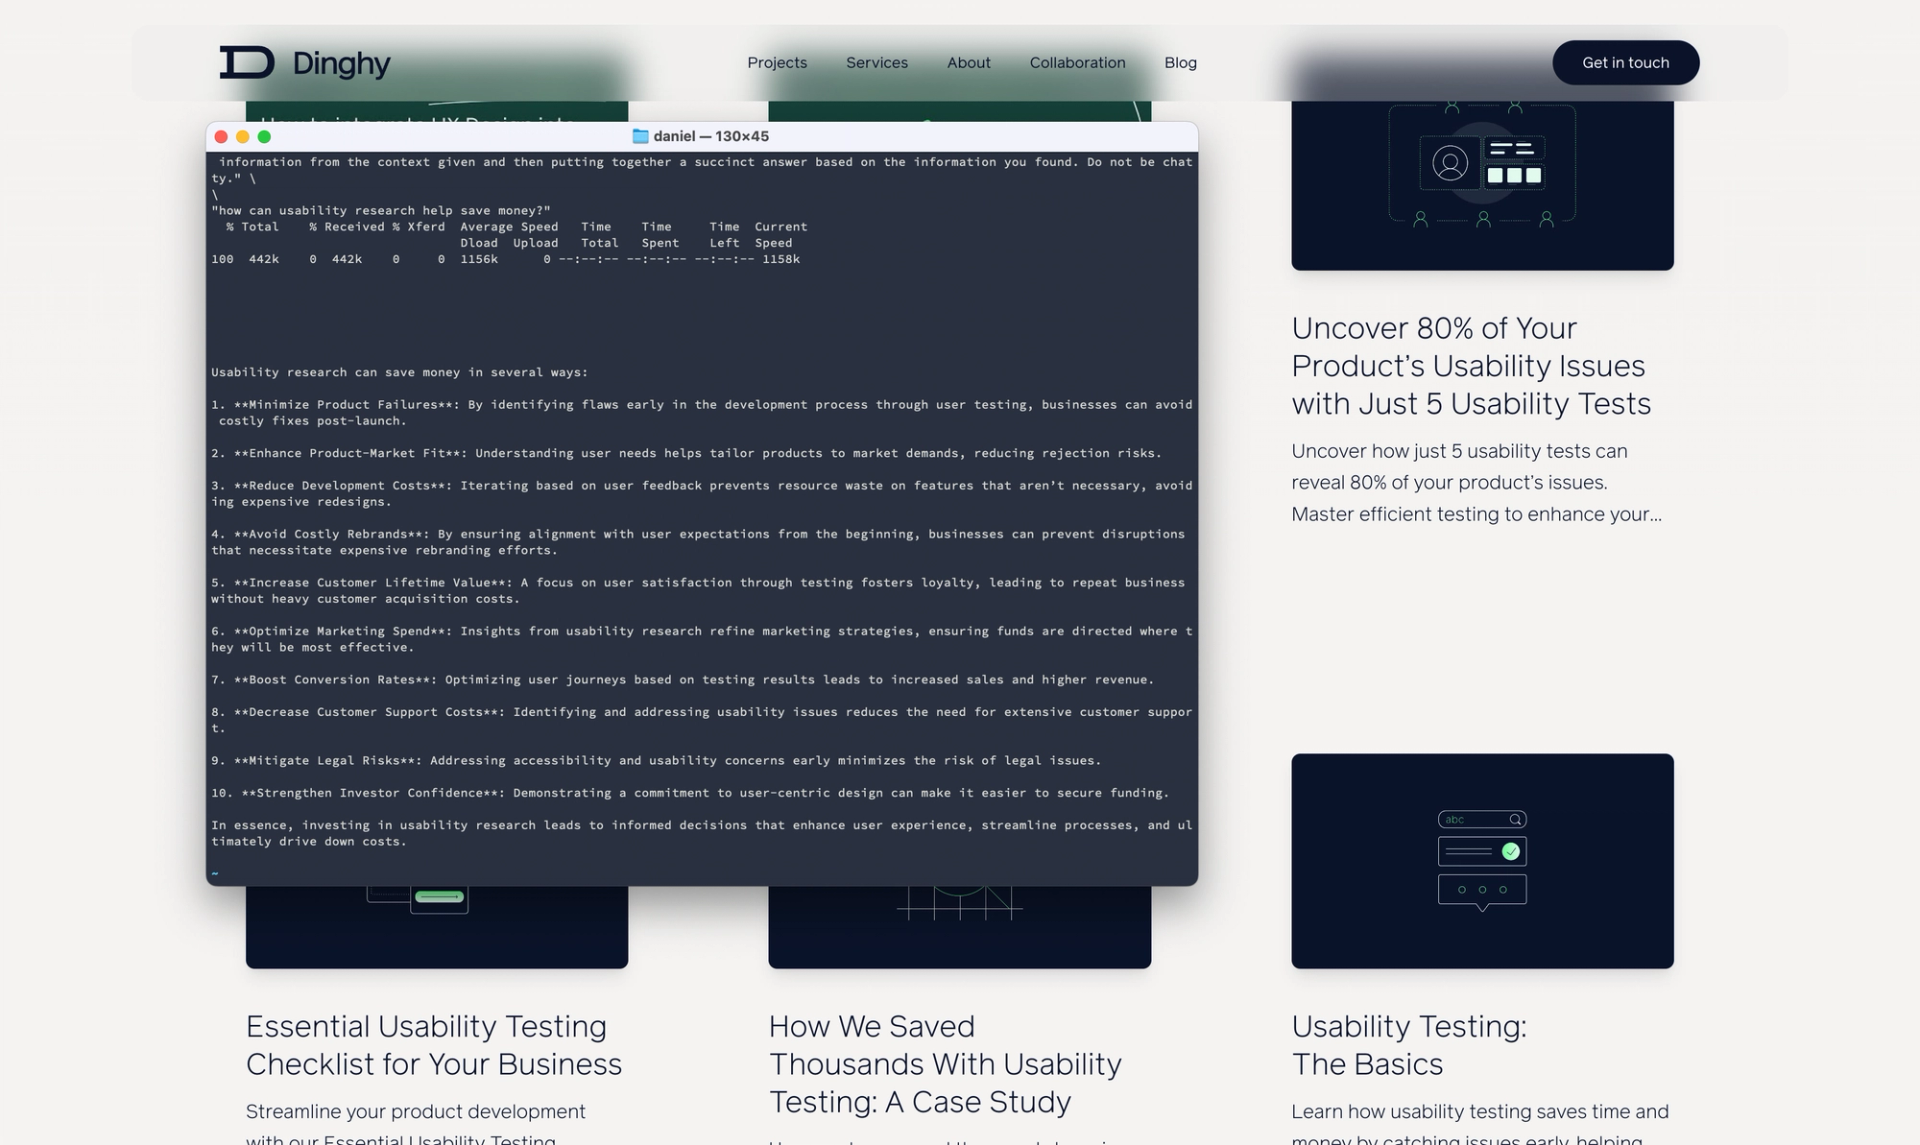Open the About page link

[x=968, y=62]
